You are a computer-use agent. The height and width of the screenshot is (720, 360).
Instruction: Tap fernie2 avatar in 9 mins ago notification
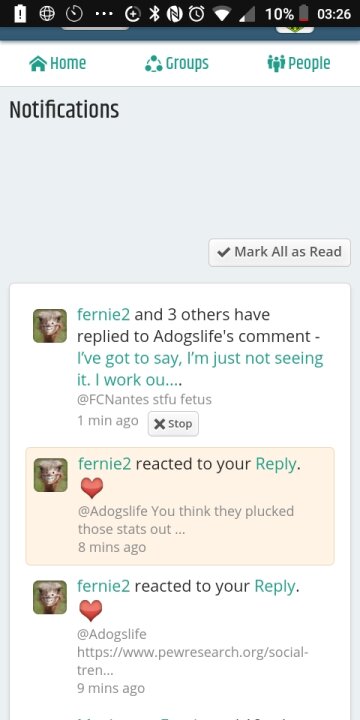tap(50, 597)
